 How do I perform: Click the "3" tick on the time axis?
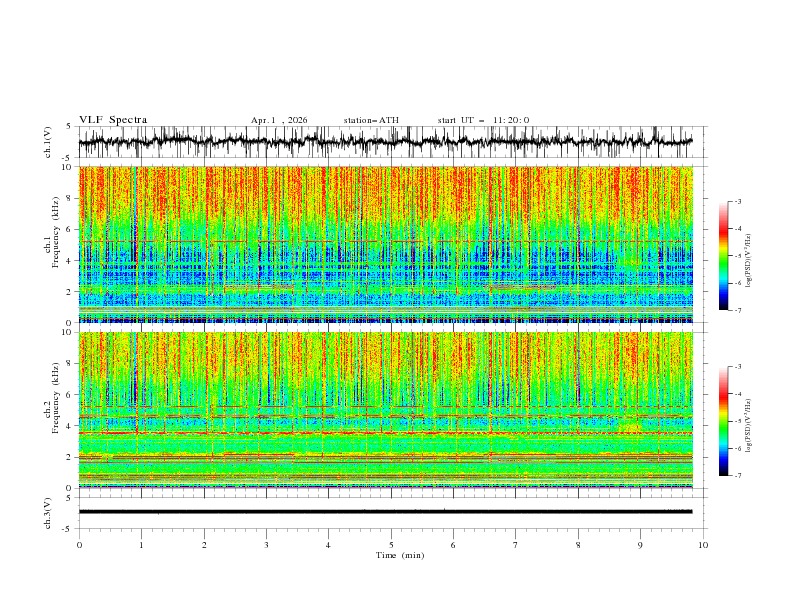point(266,545)
